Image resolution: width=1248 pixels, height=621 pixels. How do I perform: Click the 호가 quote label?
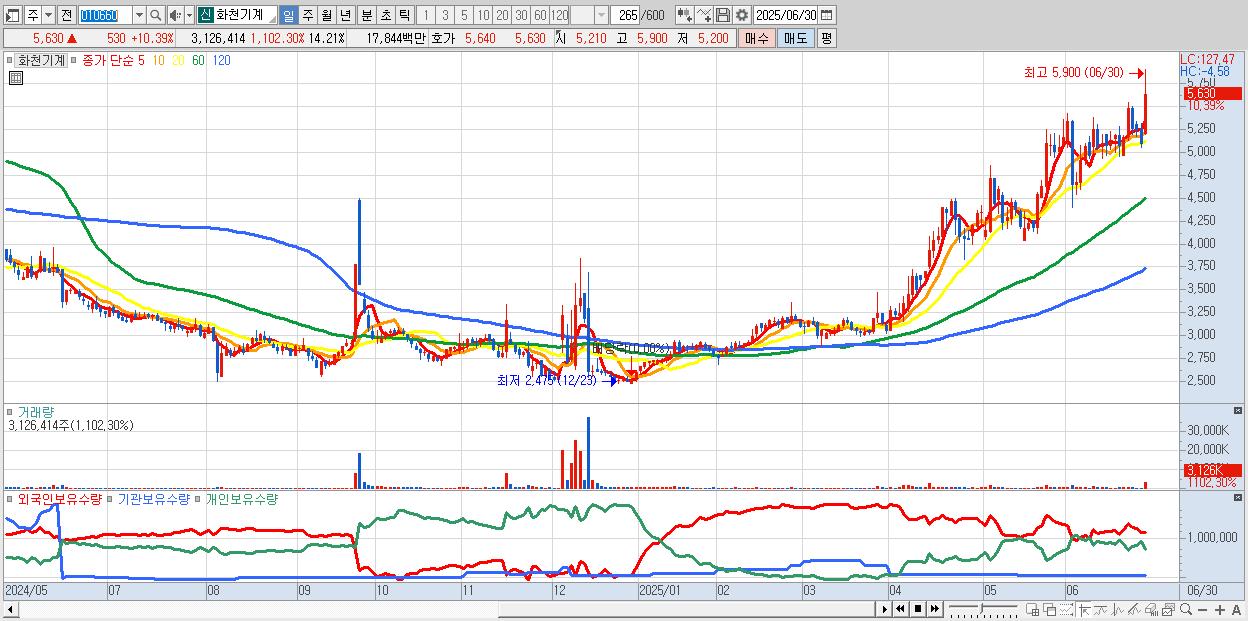point(442,38)
